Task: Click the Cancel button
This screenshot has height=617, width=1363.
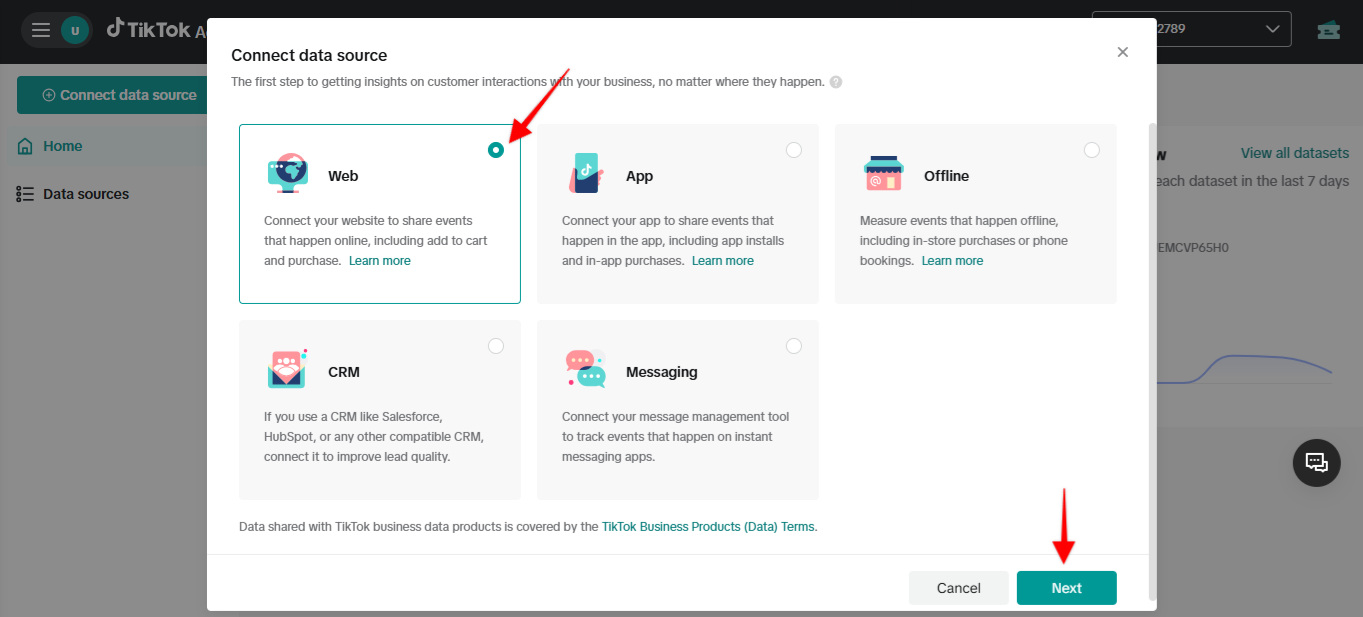Action: 959,588
